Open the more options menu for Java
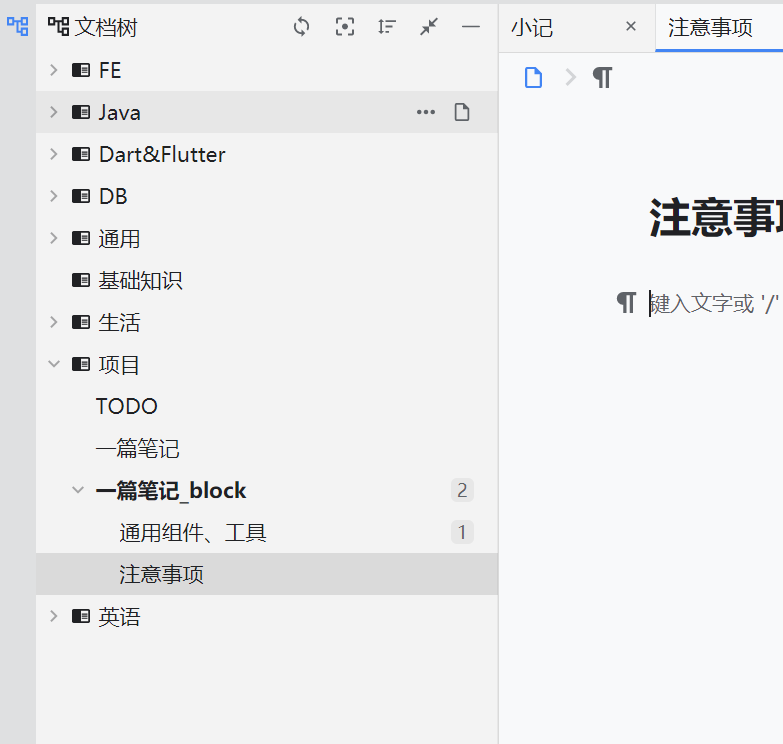The height and width of the screenshot is (744, 783). 426,112
